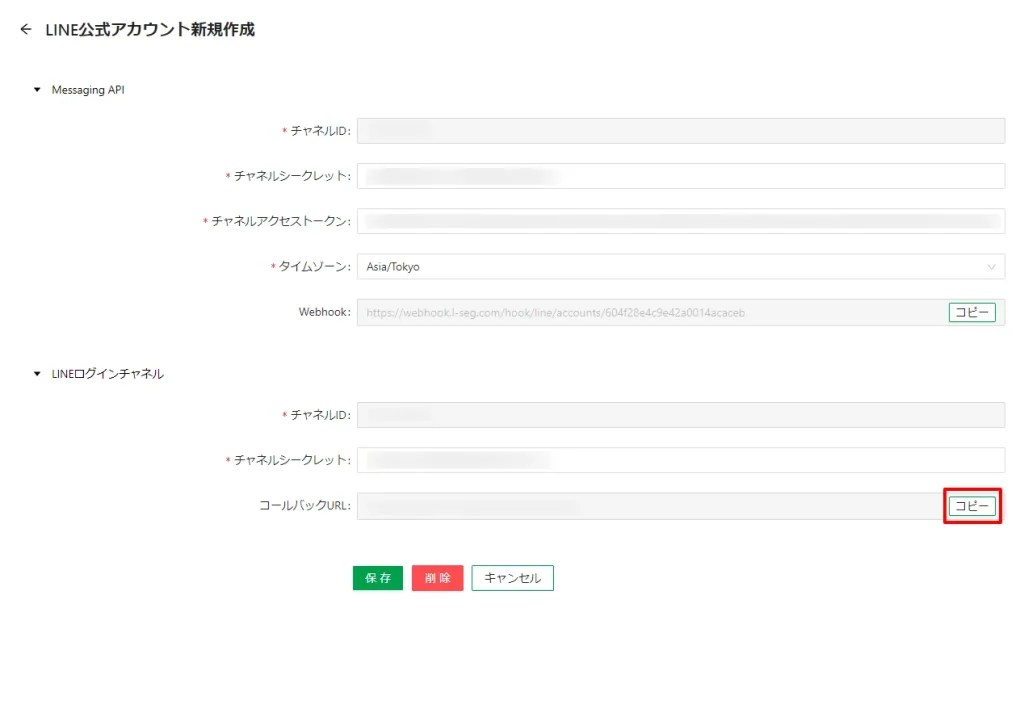The width and height of the screenshot is (1024, 721).
Task: Click the LINEログインチャネル section label
Action: coord(108,374)
